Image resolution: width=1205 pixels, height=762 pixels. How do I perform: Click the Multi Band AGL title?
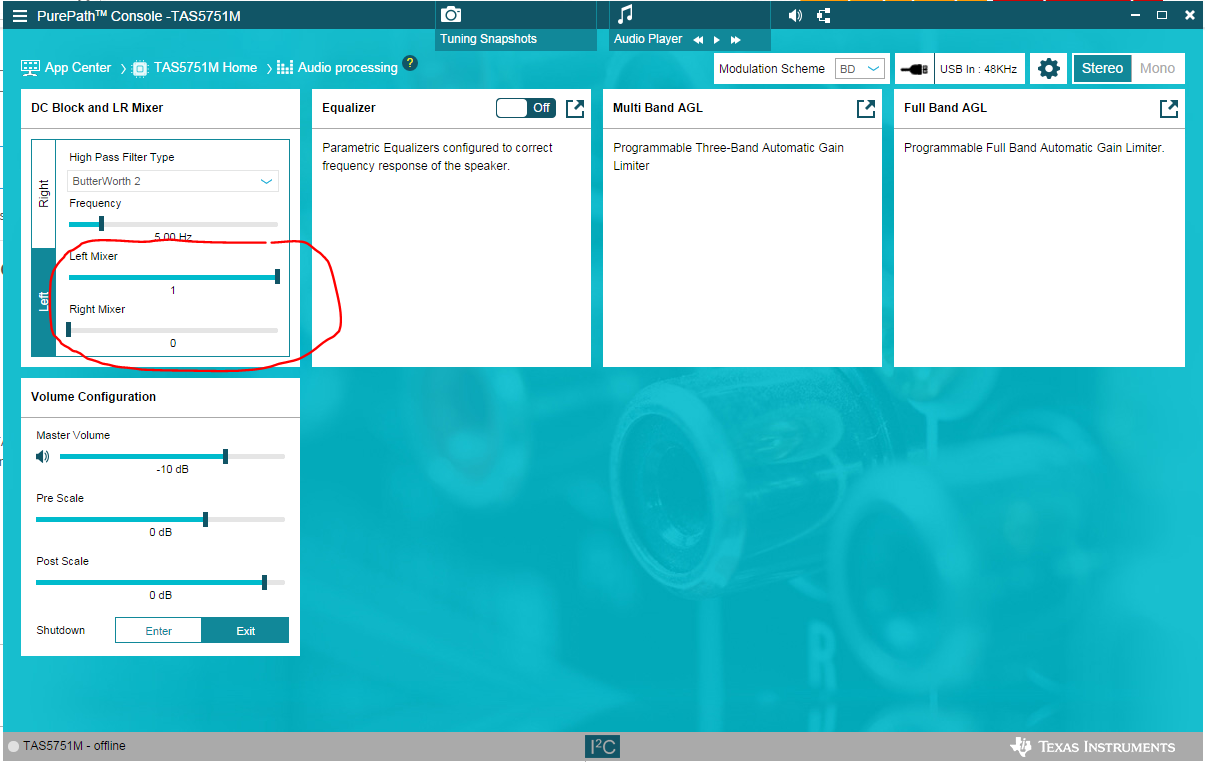click(658, 108)
